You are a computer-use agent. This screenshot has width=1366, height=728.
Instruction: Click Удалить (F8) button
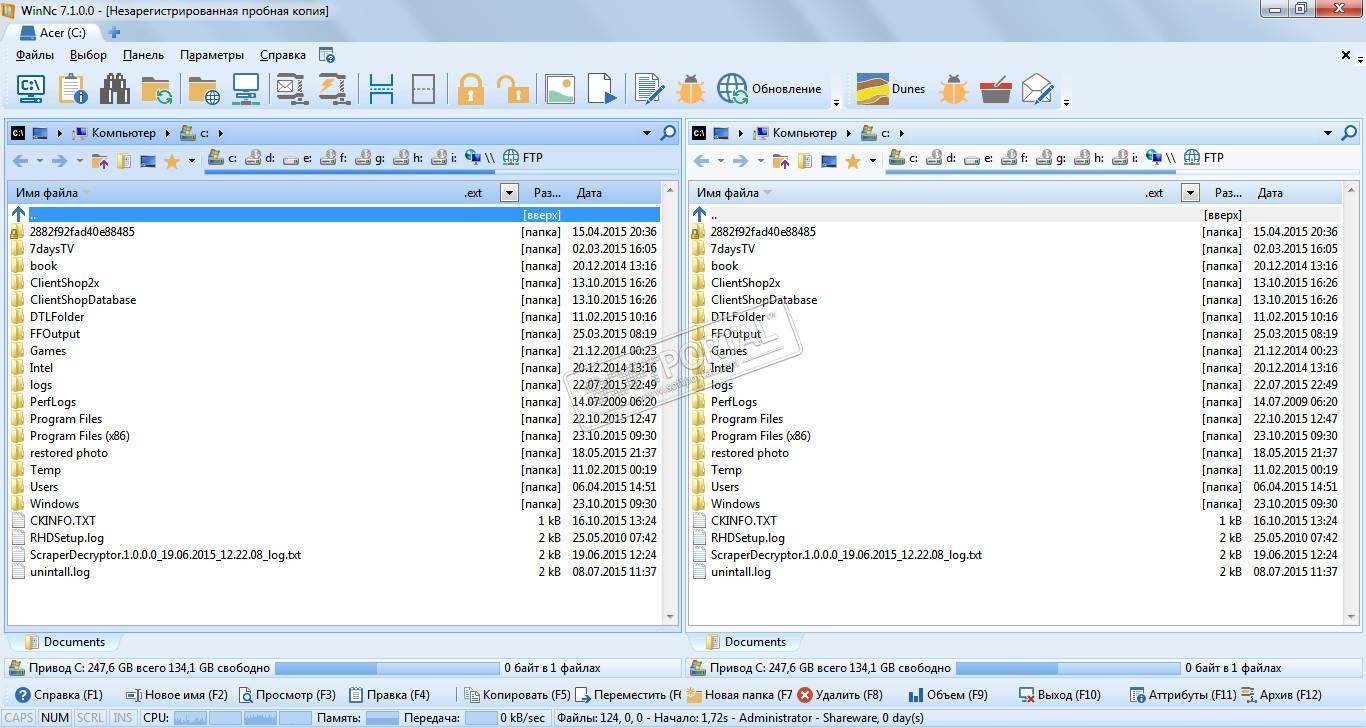(840, 695)
